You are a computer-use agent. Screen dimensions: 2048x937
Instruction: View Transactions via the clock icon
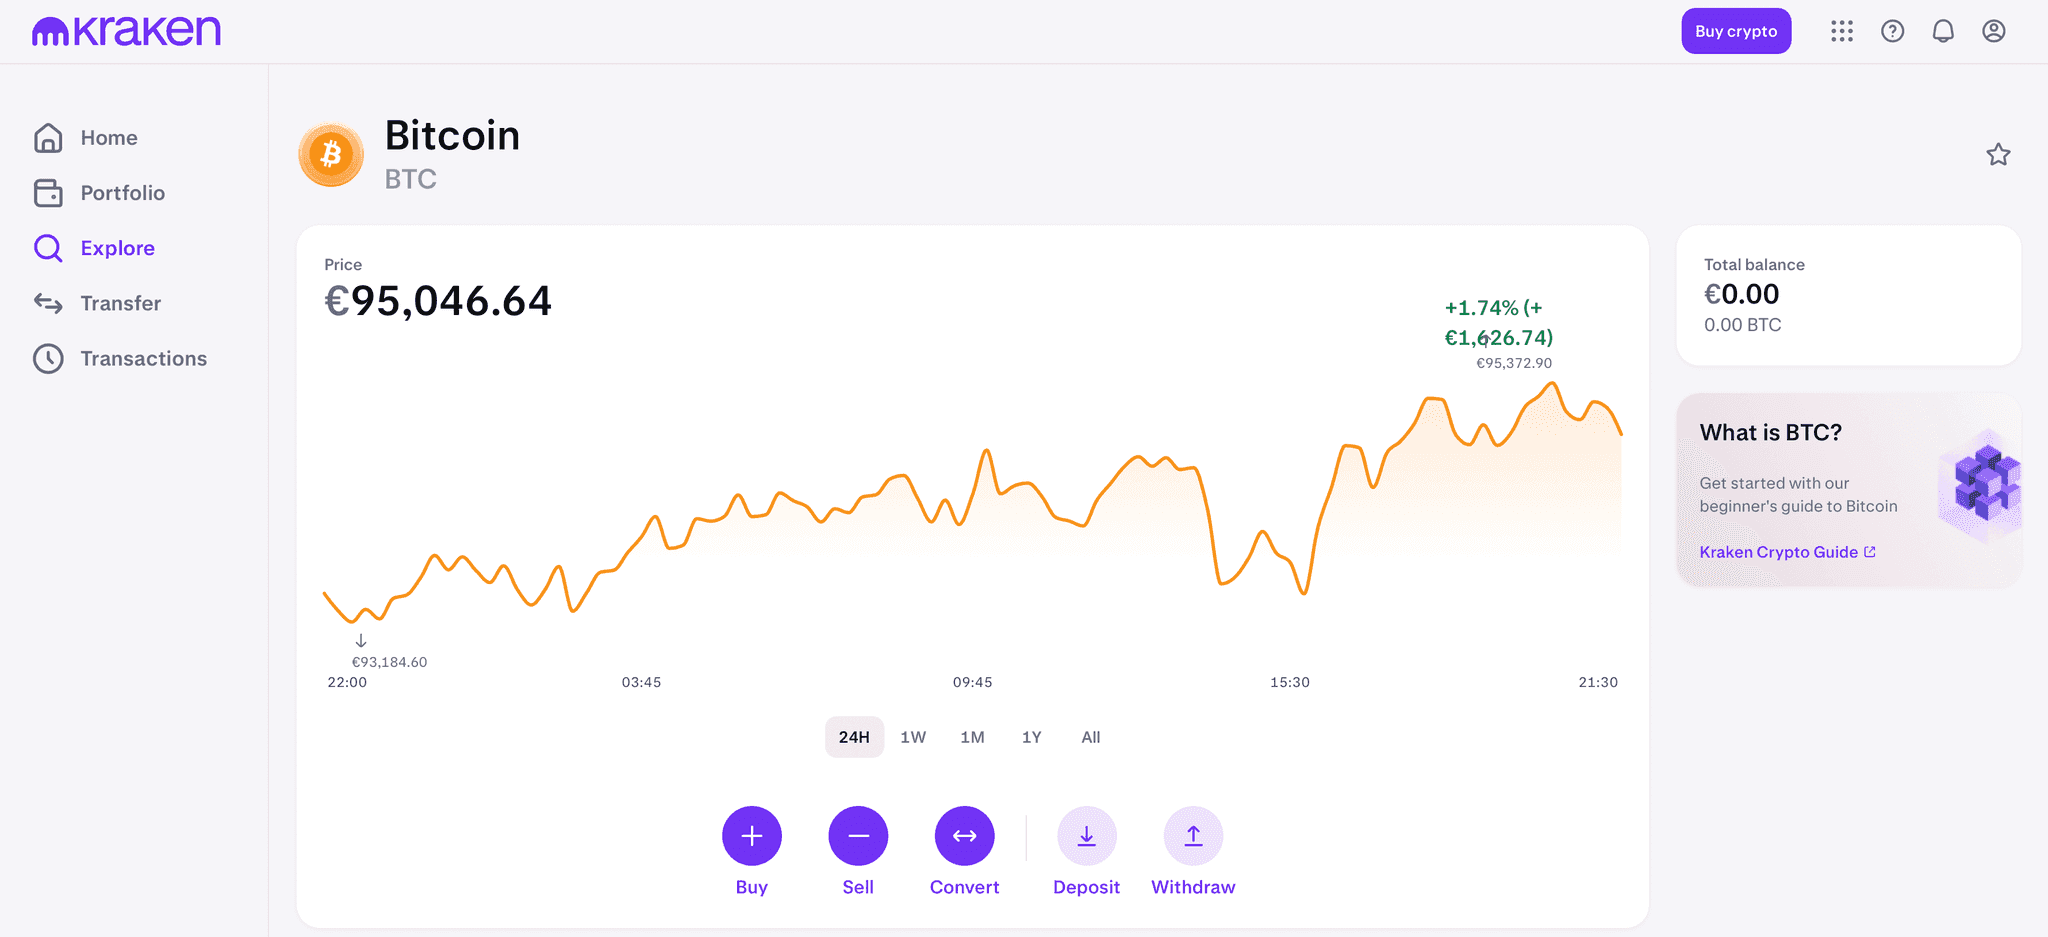(49, 358)
